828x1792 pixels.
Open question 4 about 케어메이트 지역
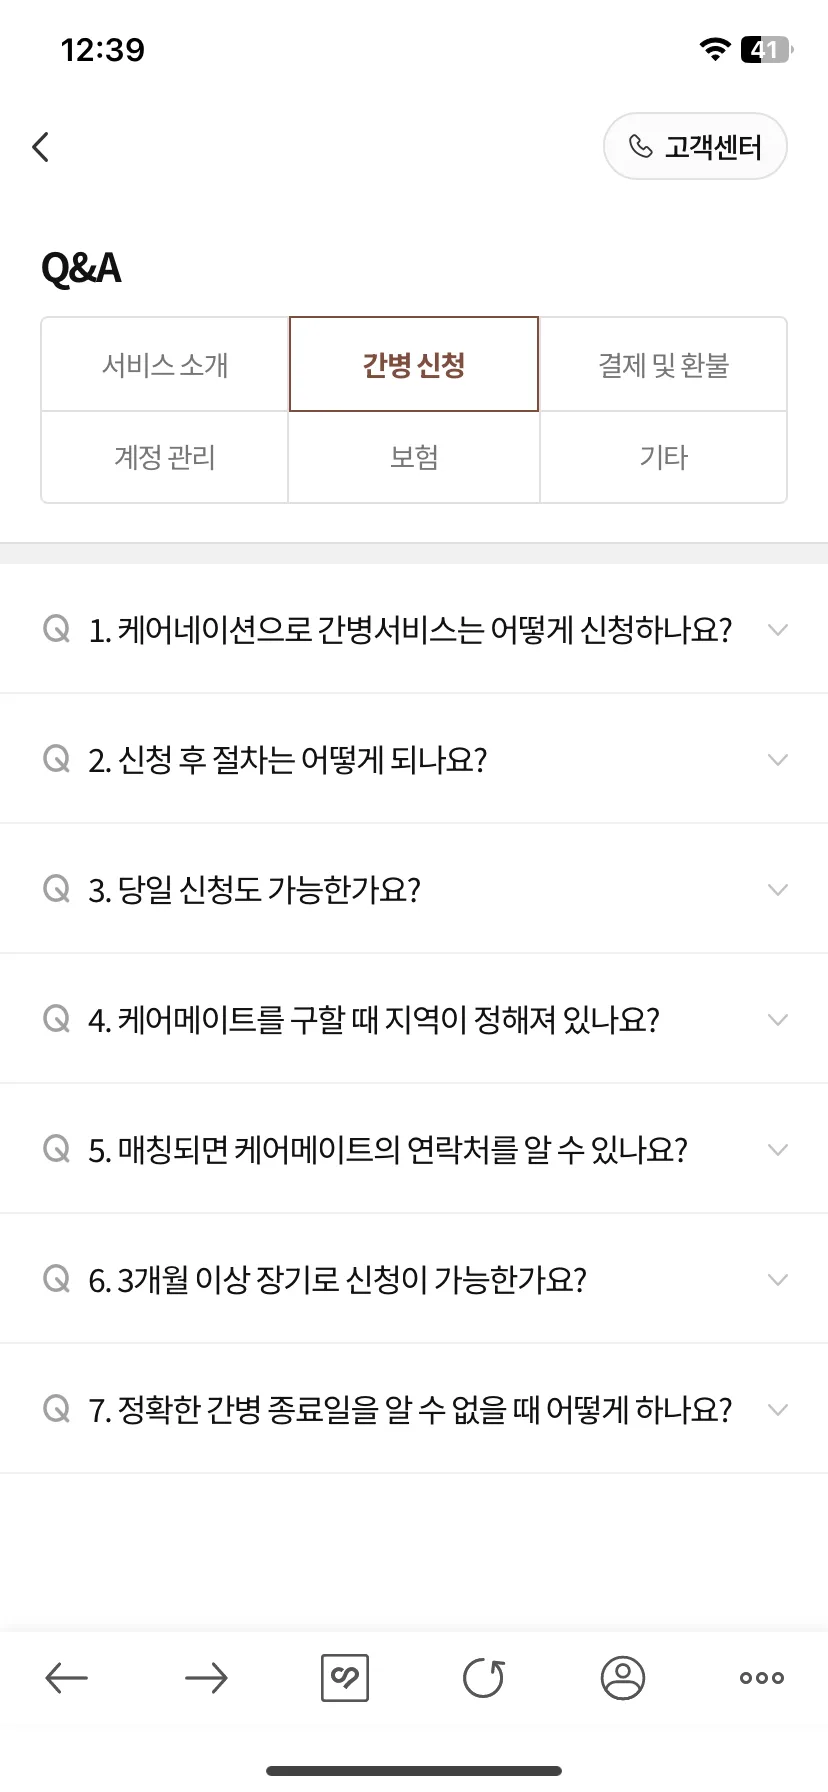(414, 1019)
